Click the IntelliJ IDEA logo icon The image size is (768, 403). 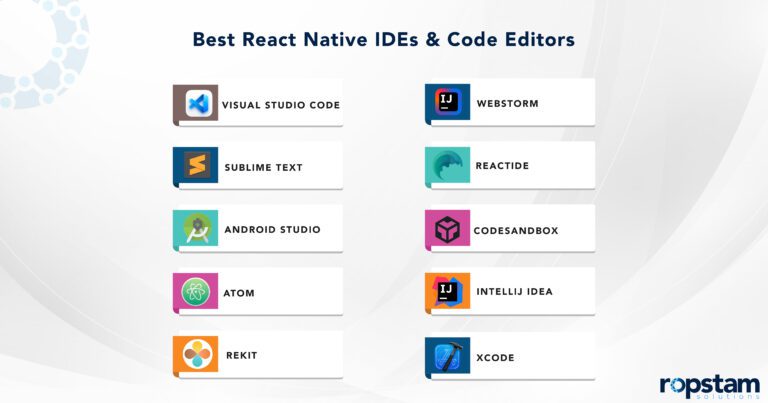(449, 291)
